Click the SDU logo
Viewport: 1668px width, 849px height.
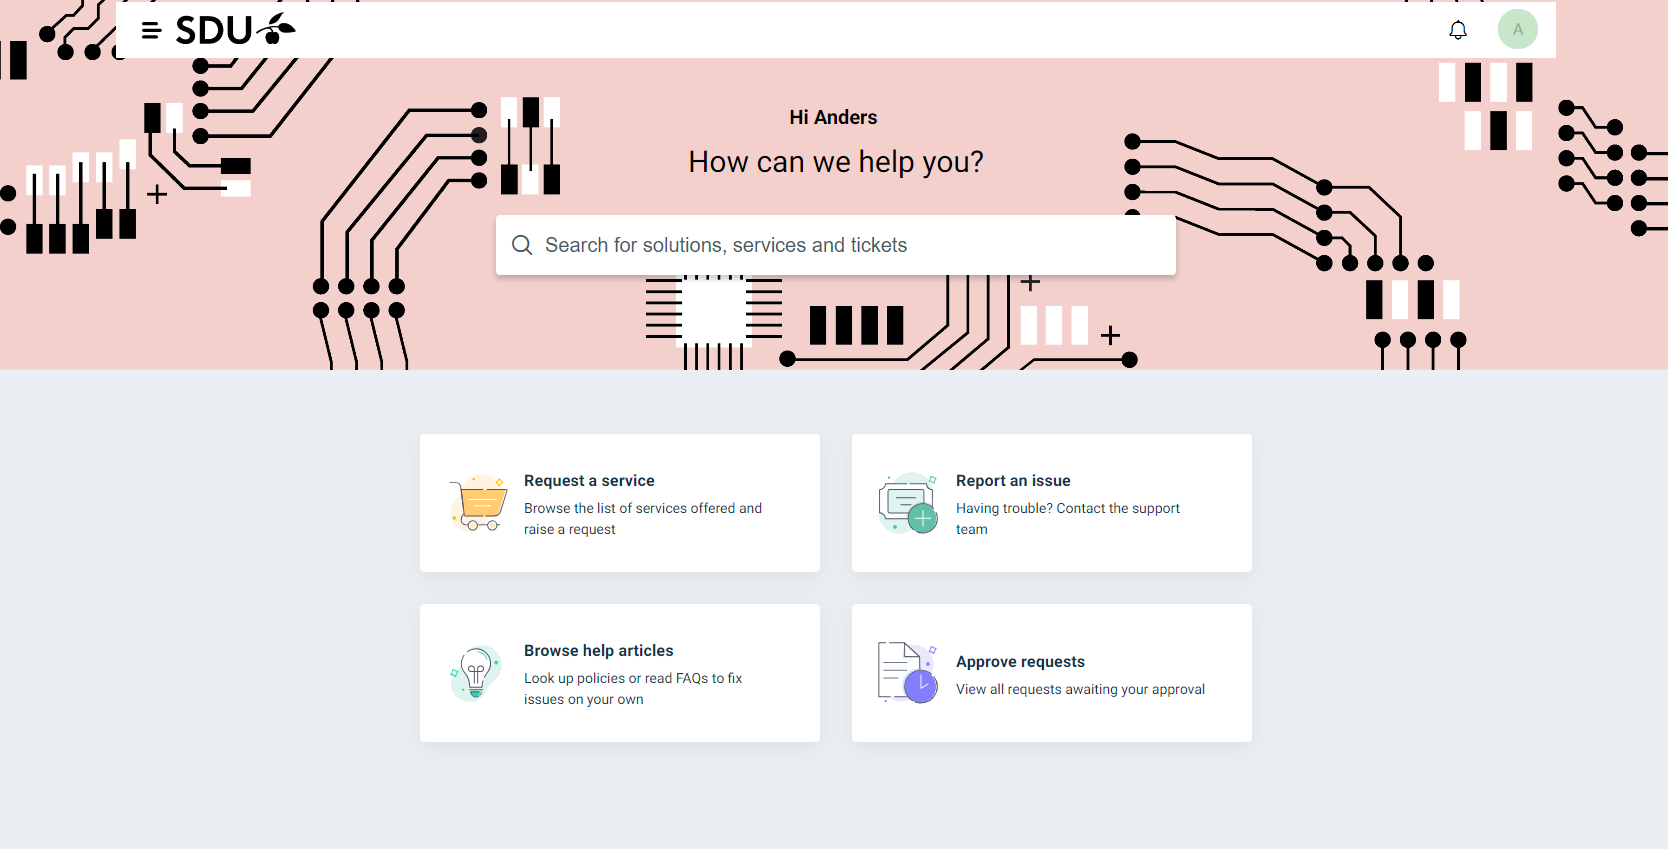235,30
